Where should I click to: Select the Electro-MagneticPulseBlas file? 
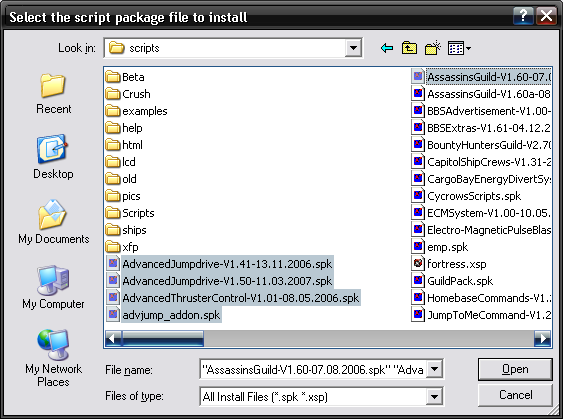(x=481, y=230)
